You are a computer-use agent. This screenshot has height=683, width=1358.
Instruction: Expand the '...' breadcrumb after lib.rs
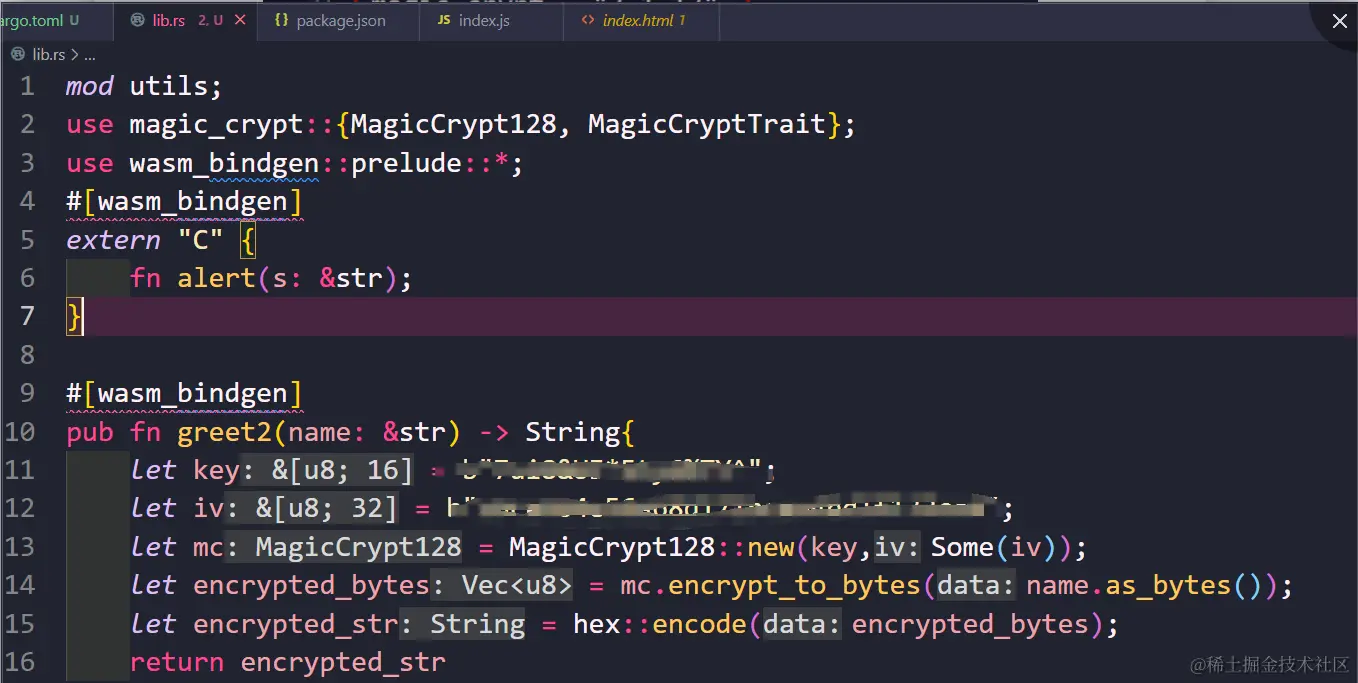click(90, 55)
